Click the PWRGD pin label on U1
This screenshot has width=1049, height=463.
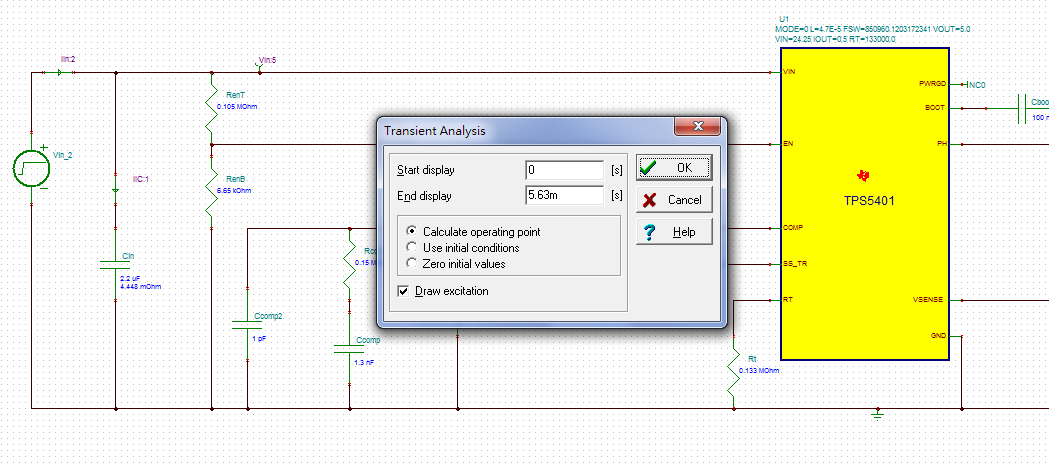click(933, 84)
